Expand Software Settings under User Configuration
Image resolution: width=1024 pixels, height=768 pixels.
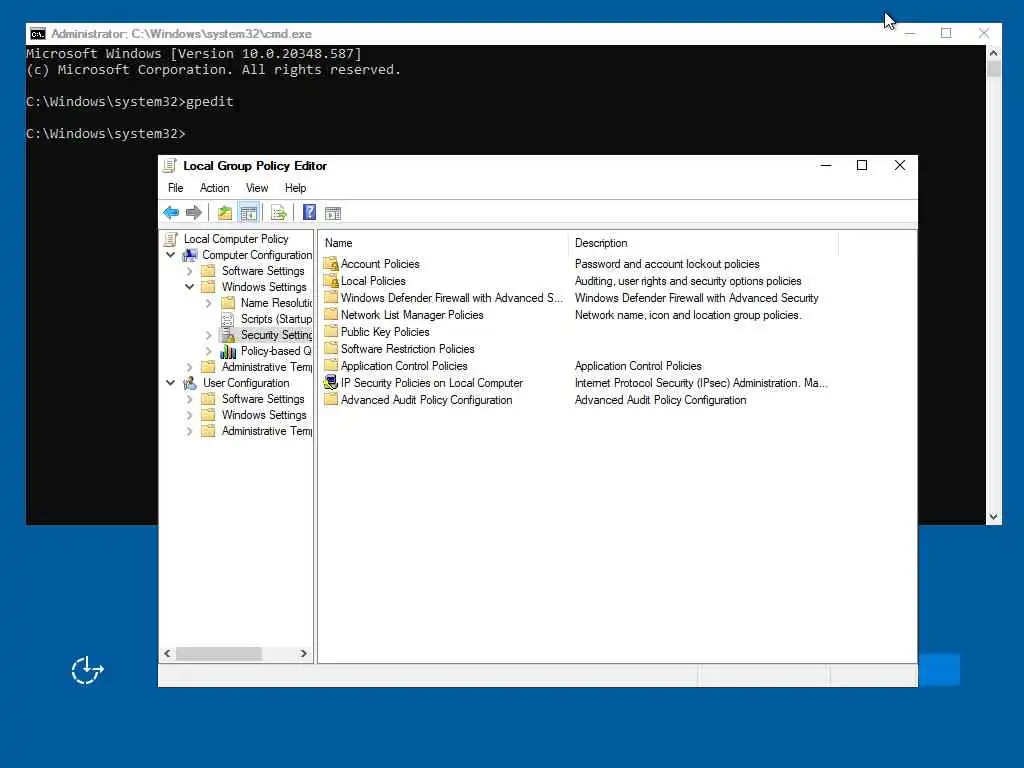(x=189, y=399)
